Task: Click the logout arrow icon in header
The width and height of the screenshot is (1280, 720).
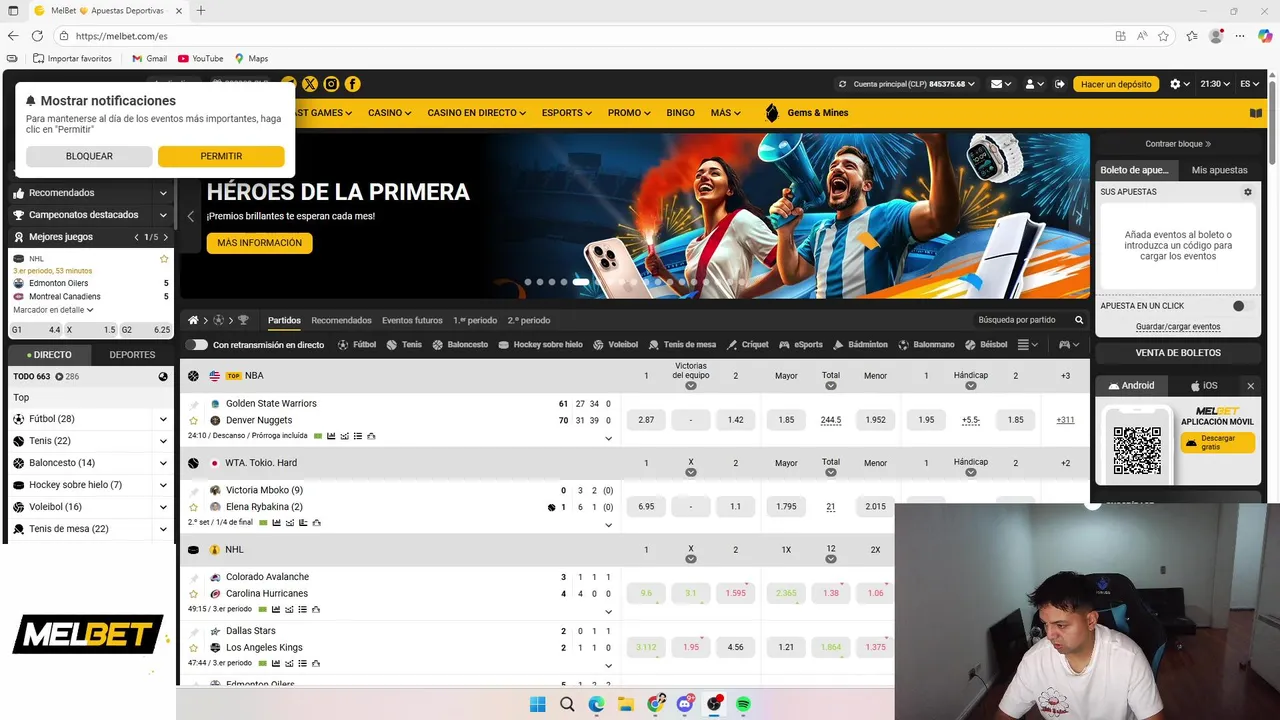Action: tap(1060, 84)
